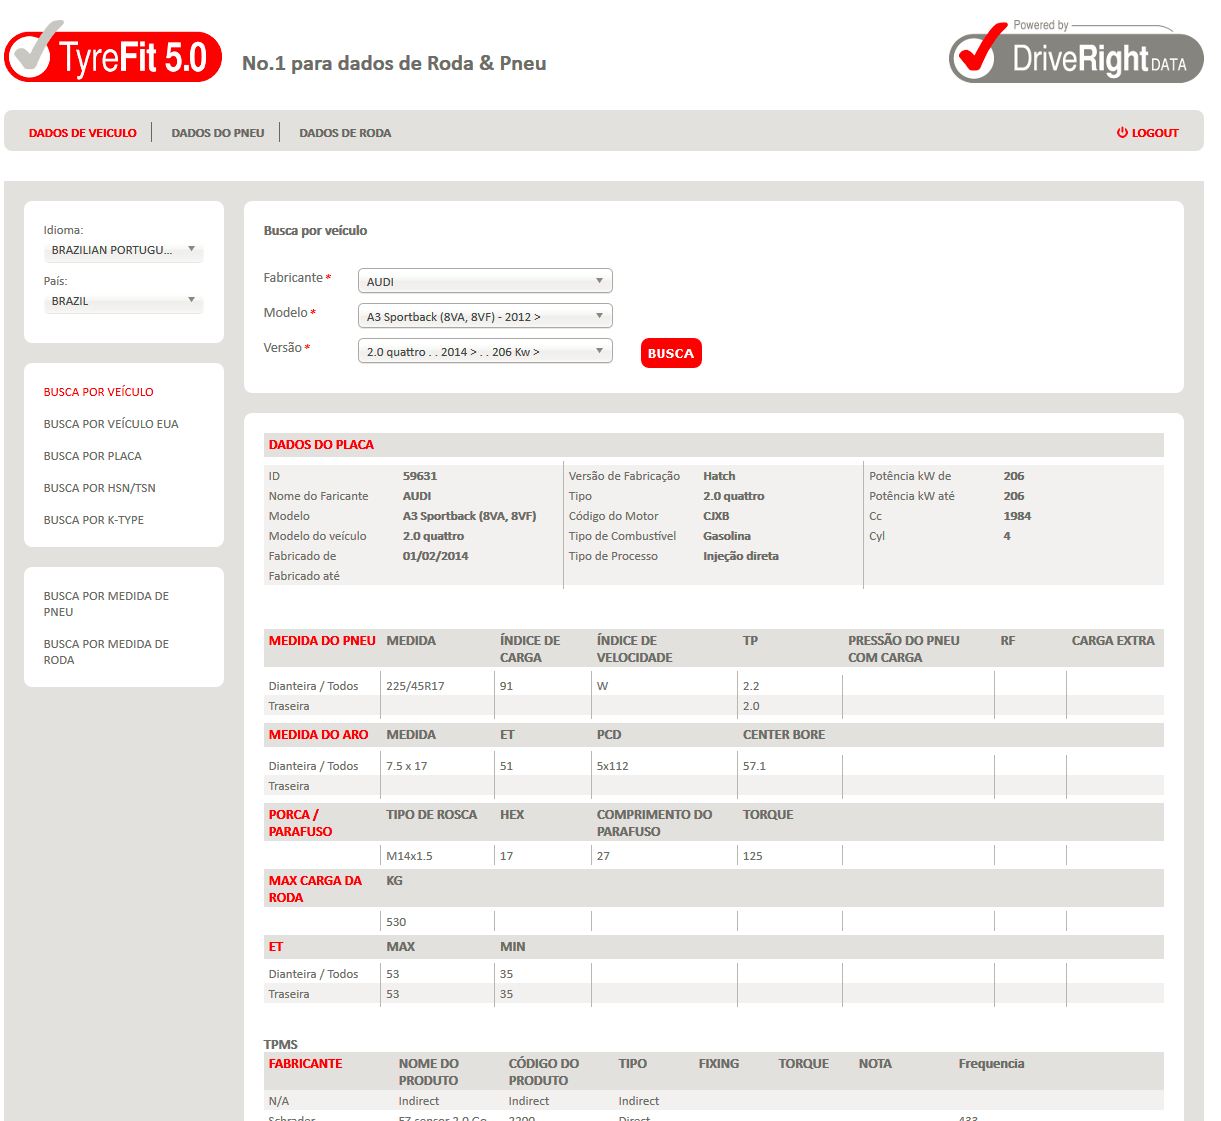Open the Dados de Veiculo tab
Screen dimensions: 1221x1121
(x=82, y=133)
